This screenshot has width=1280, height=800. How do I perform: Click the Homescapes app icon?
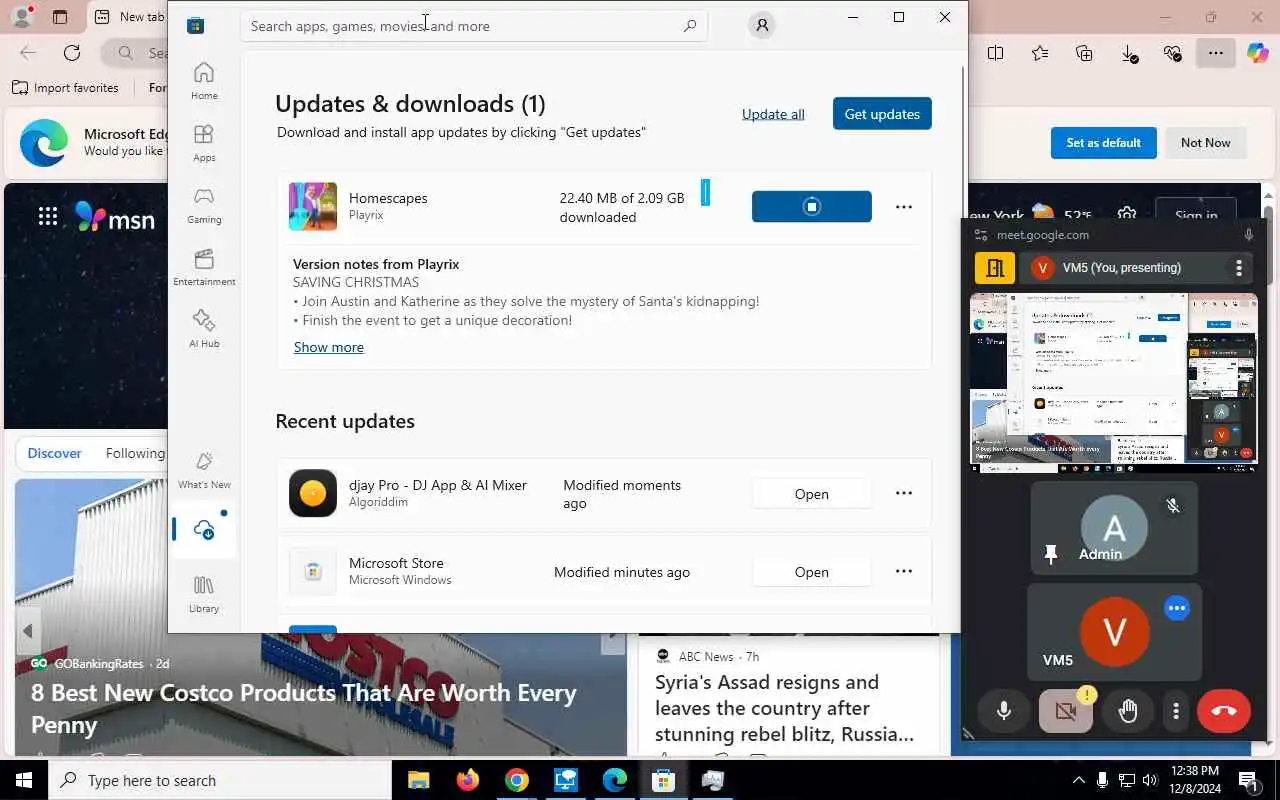[313, 207]
